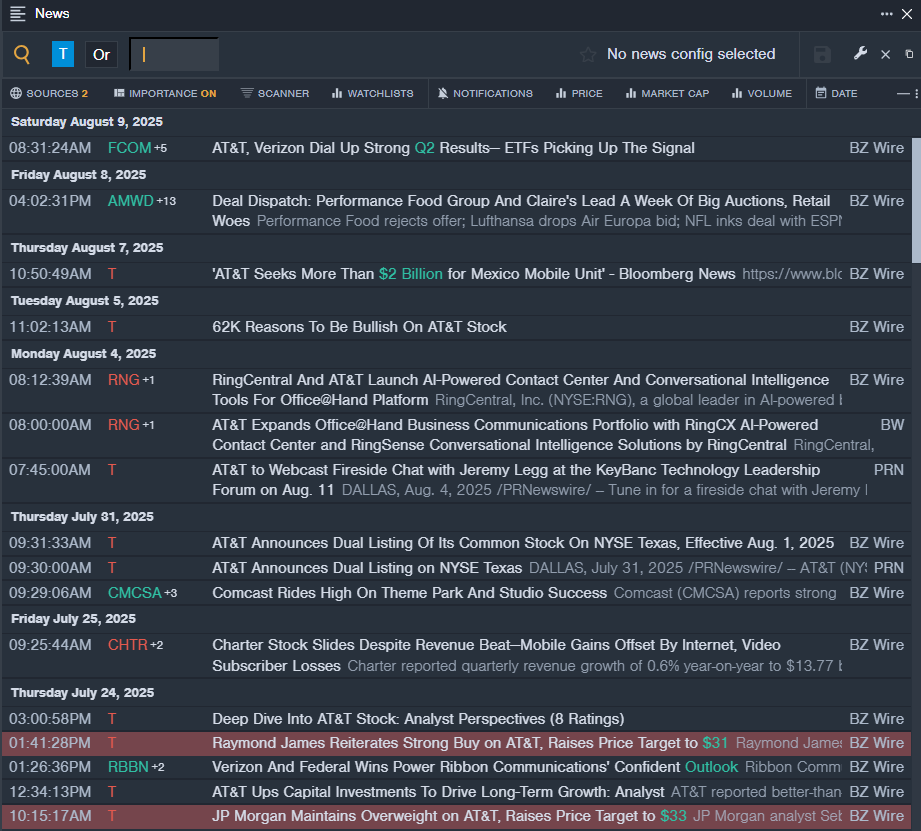Click the duplicate window icon beside the wrench
The image size is (921, 831).
909,54
